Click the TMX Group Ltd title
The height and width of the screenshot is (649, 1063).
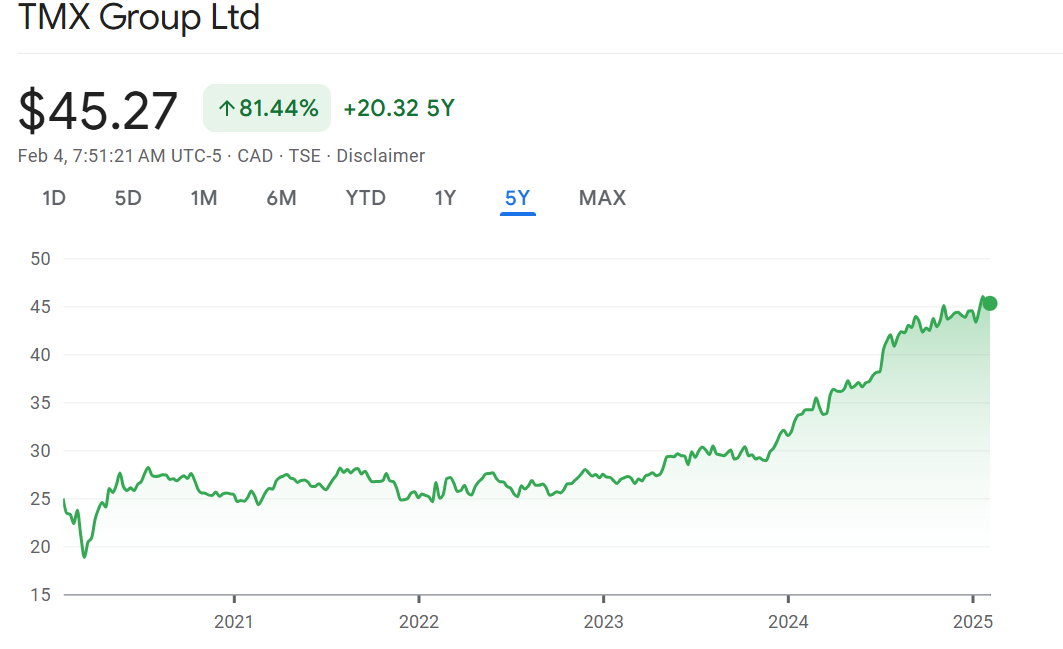pos(139,18)
